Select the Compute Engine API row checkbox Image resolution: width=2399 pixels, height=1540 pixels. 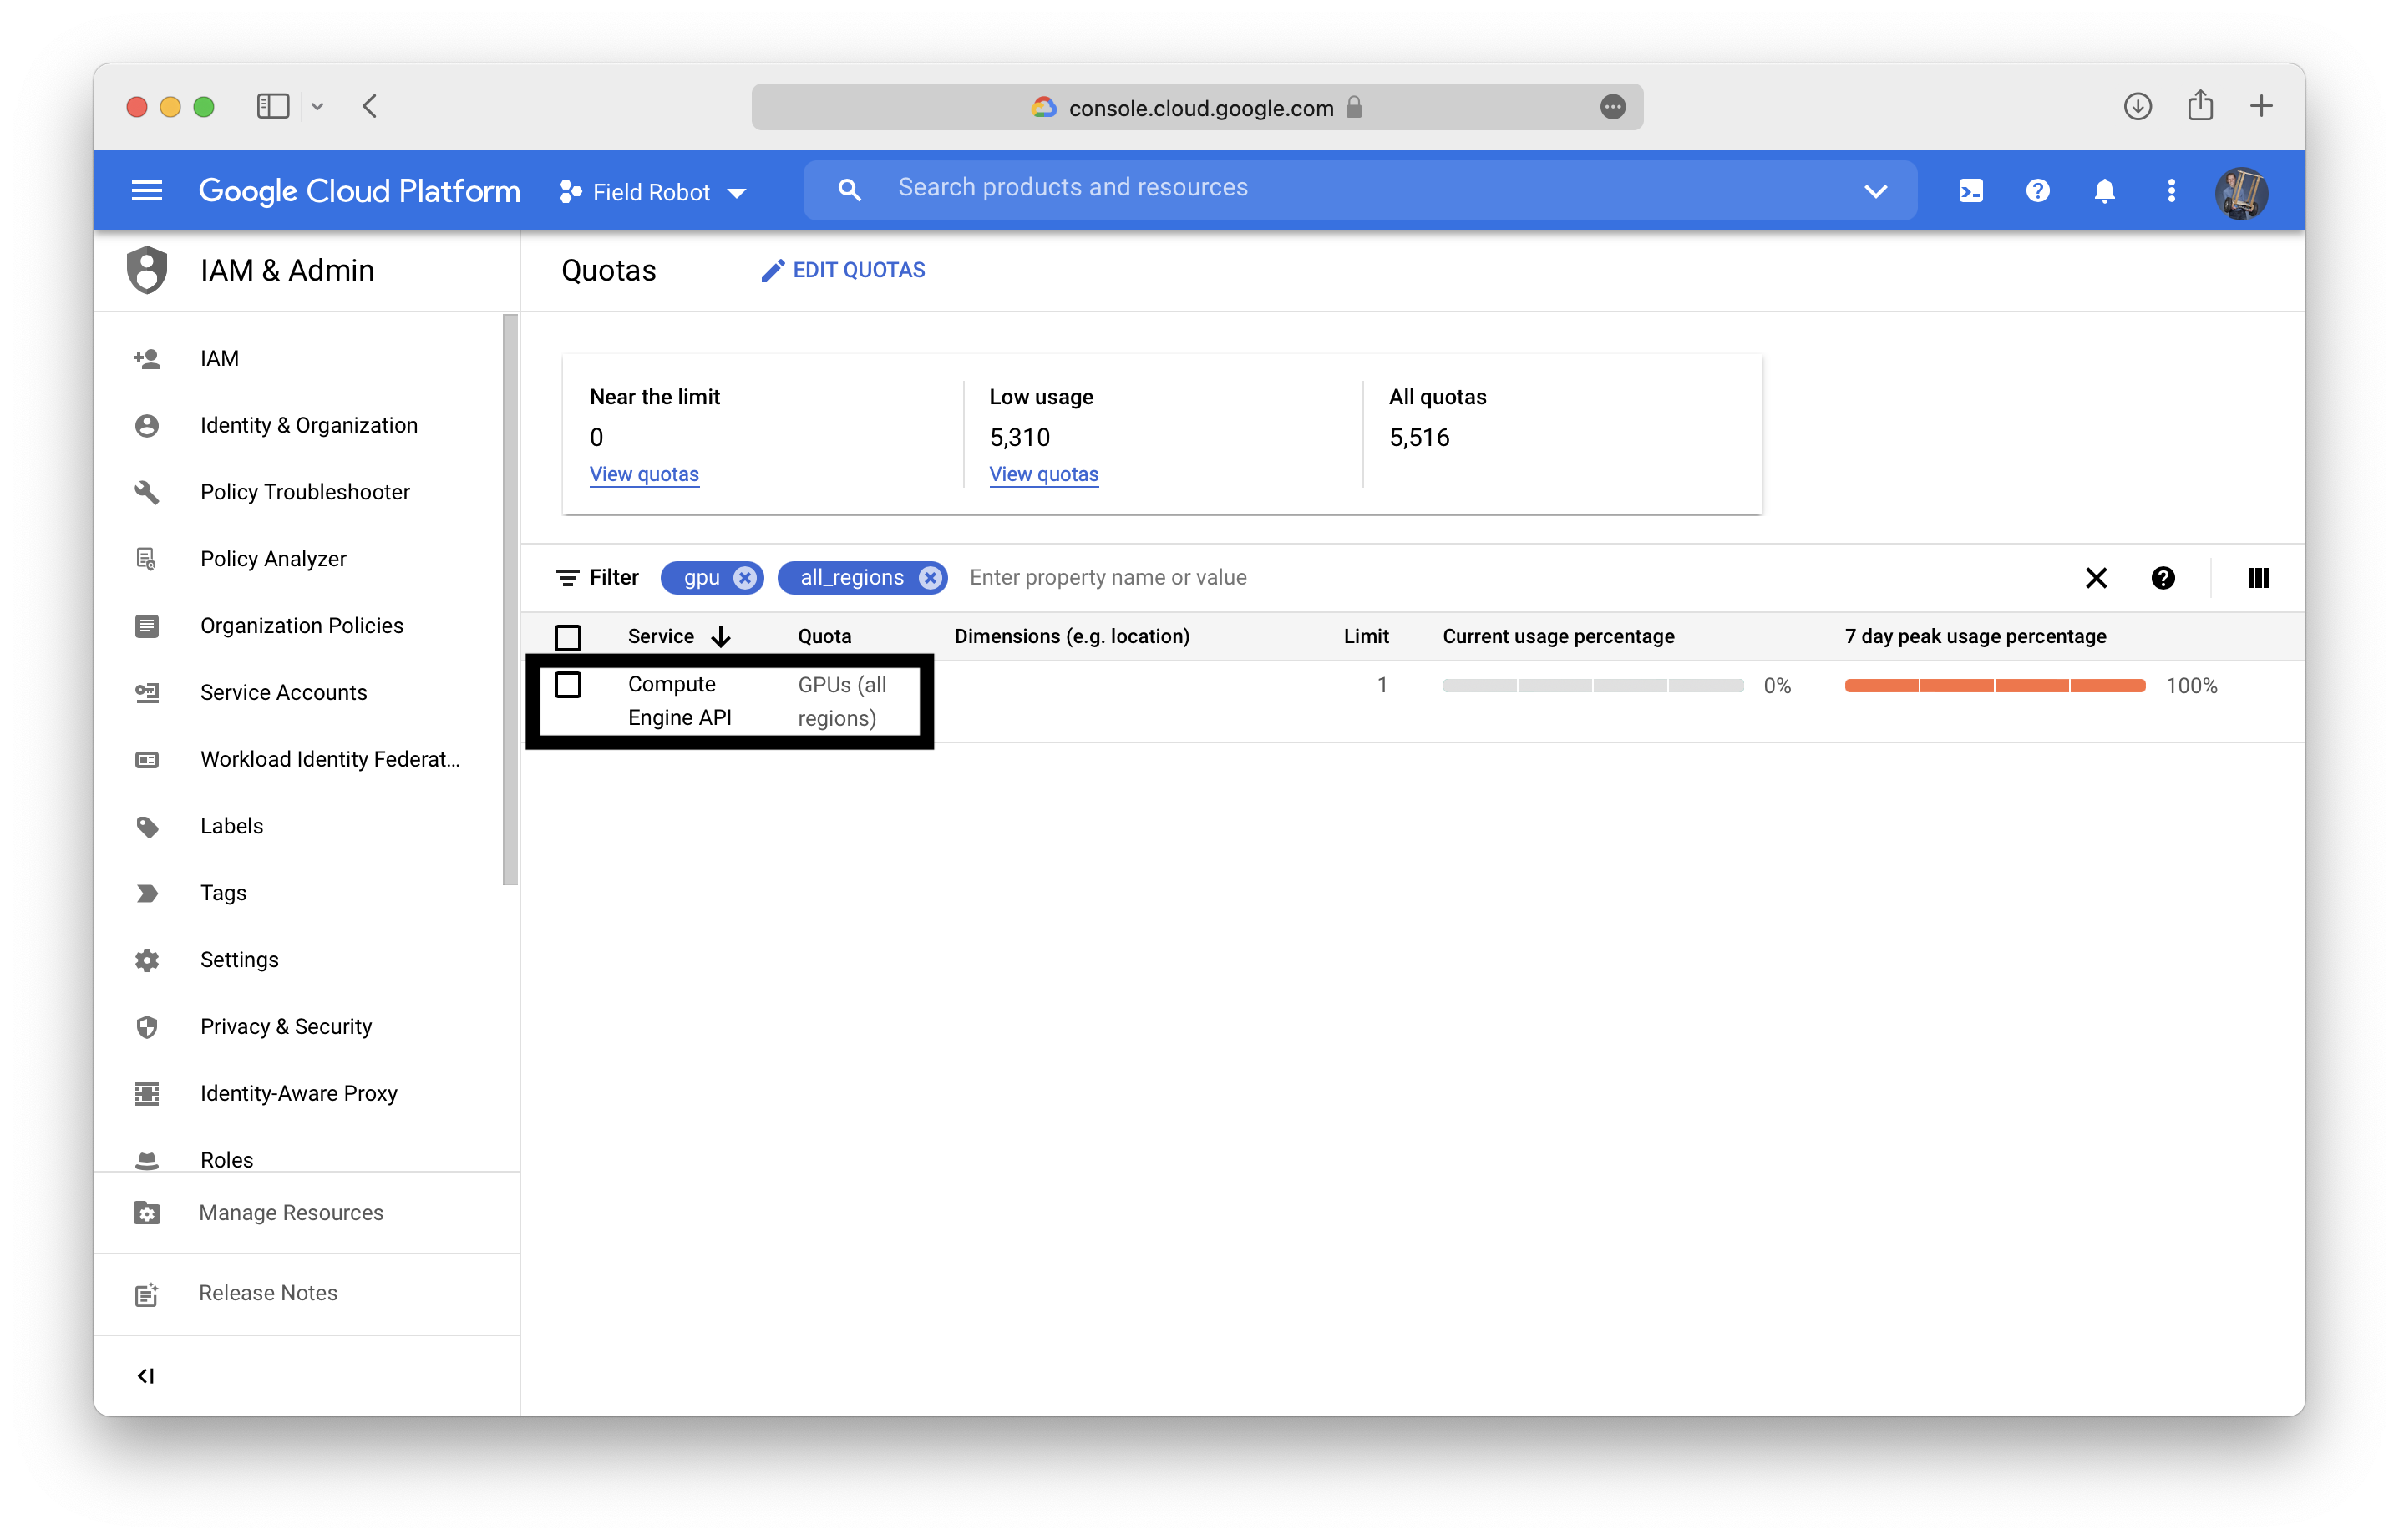[x=568, y=685]
